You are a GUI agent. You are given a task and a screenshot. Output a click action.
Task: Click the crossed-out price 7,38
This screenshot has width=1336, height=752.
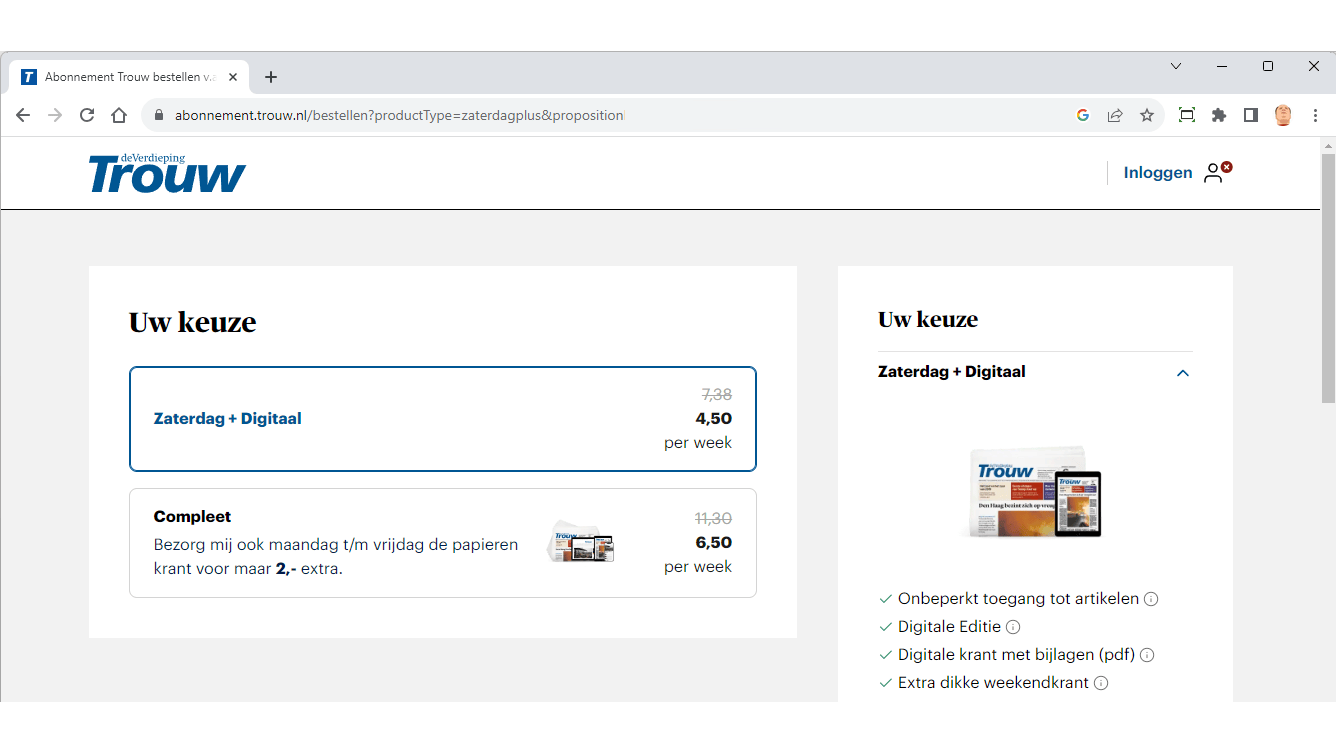717,395
